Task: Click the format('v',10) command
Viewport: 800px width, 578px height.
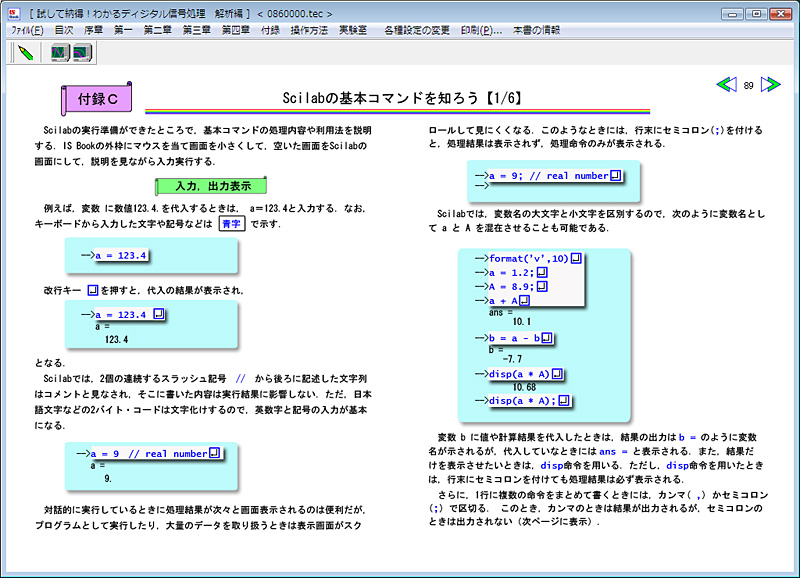Action: (x=529, y=258)
